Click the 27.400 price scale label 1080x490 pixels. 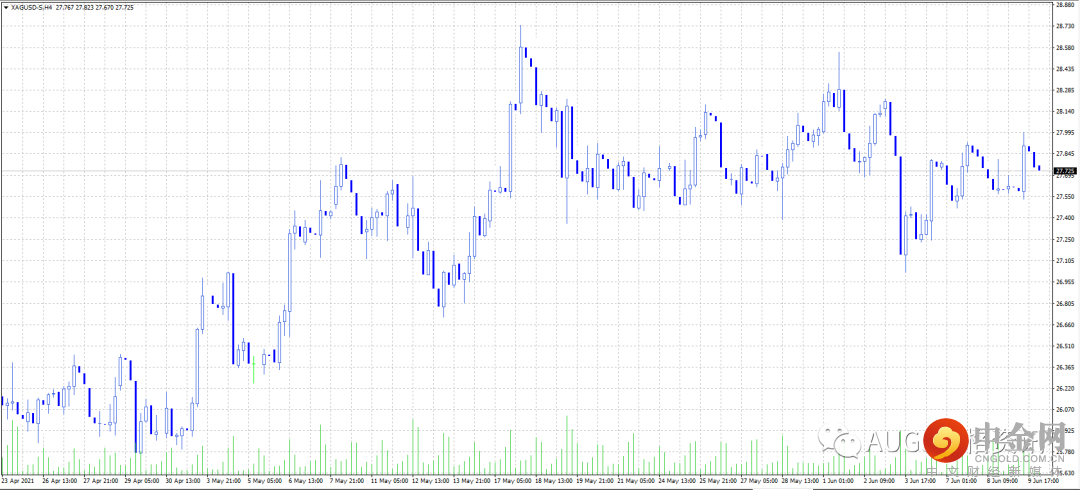pos(1064,218)
